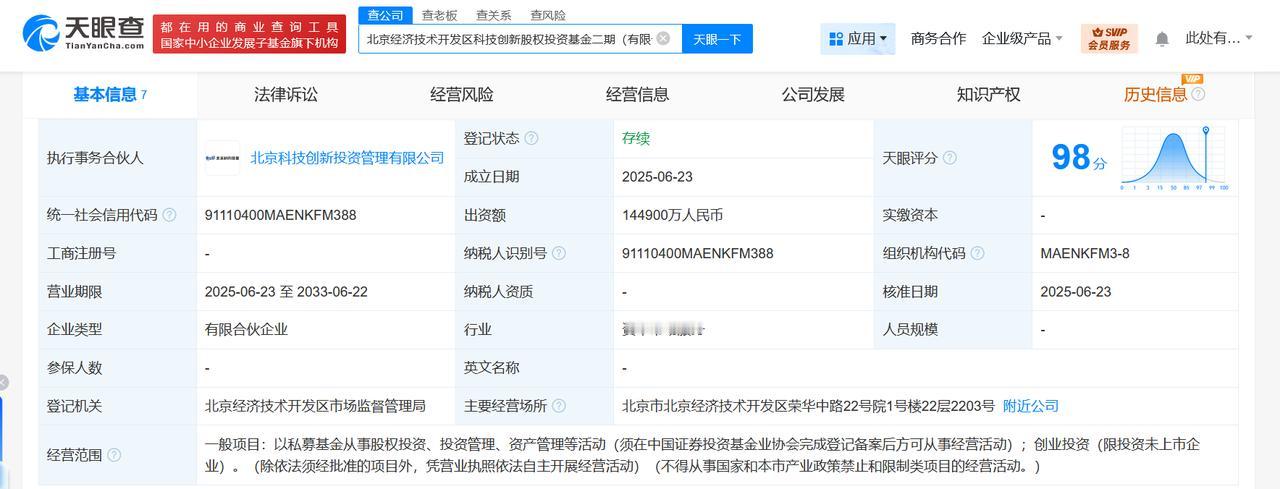The width and height of the screenshot is (1280, 489).
Task: Switch to 查公司 search tab
Action: pyautogui.click(x=385, y=15)
